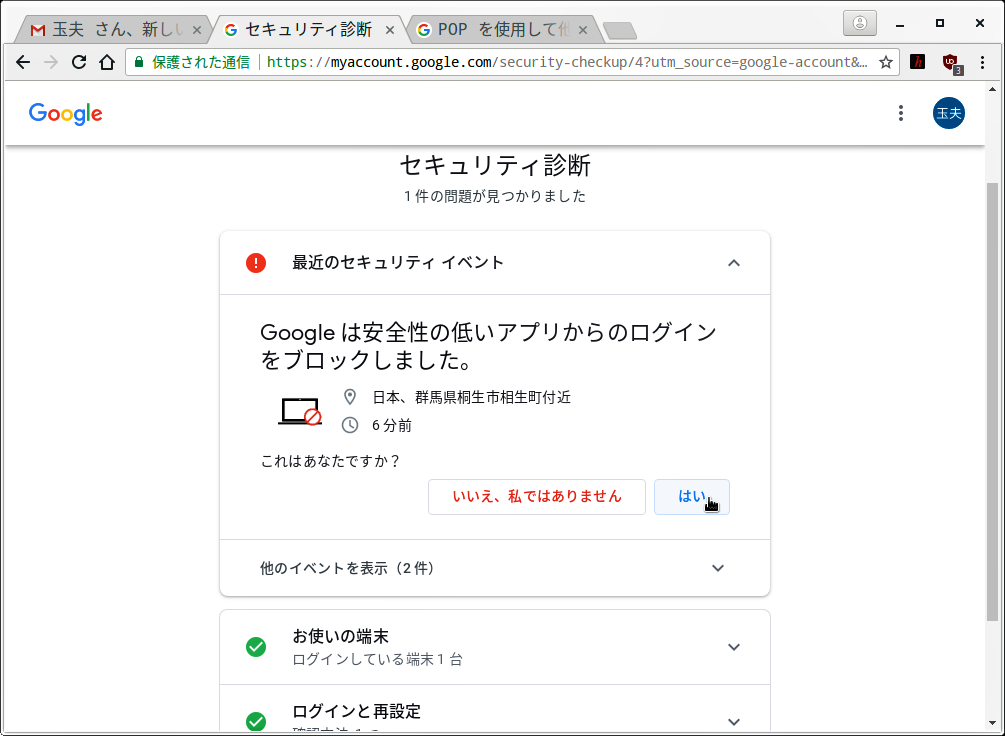This screenshot has width=1005, height=736.
Task: Open the red 'h' extension icon
Action: pos(918,62)
